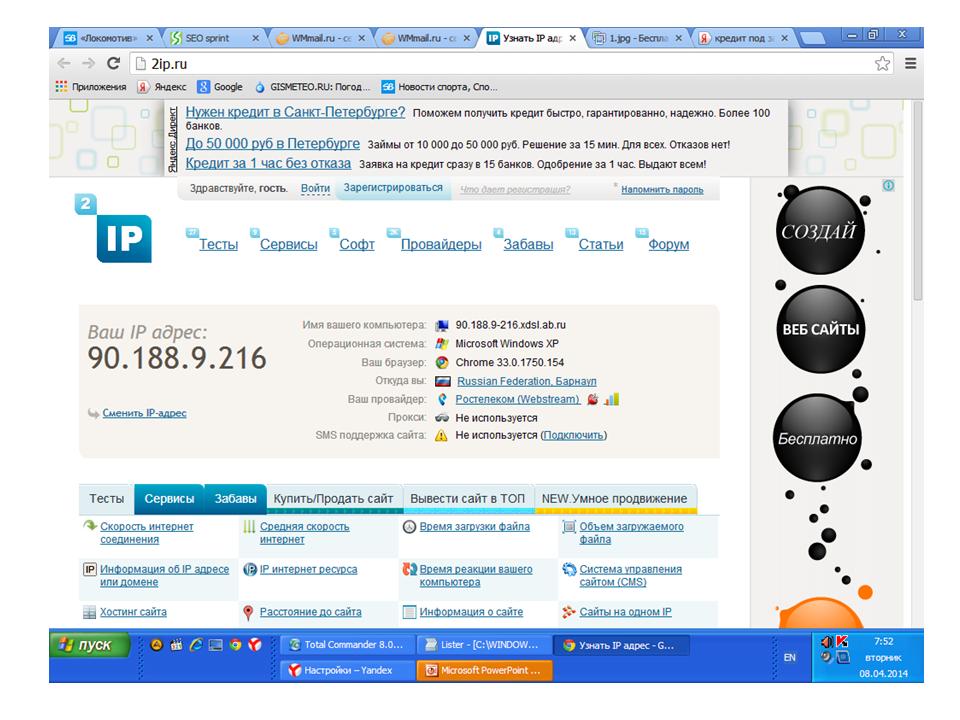Open Total Commander from the taskbar
The width and height of the screenshot is (960, 720).
coord(347,645)
